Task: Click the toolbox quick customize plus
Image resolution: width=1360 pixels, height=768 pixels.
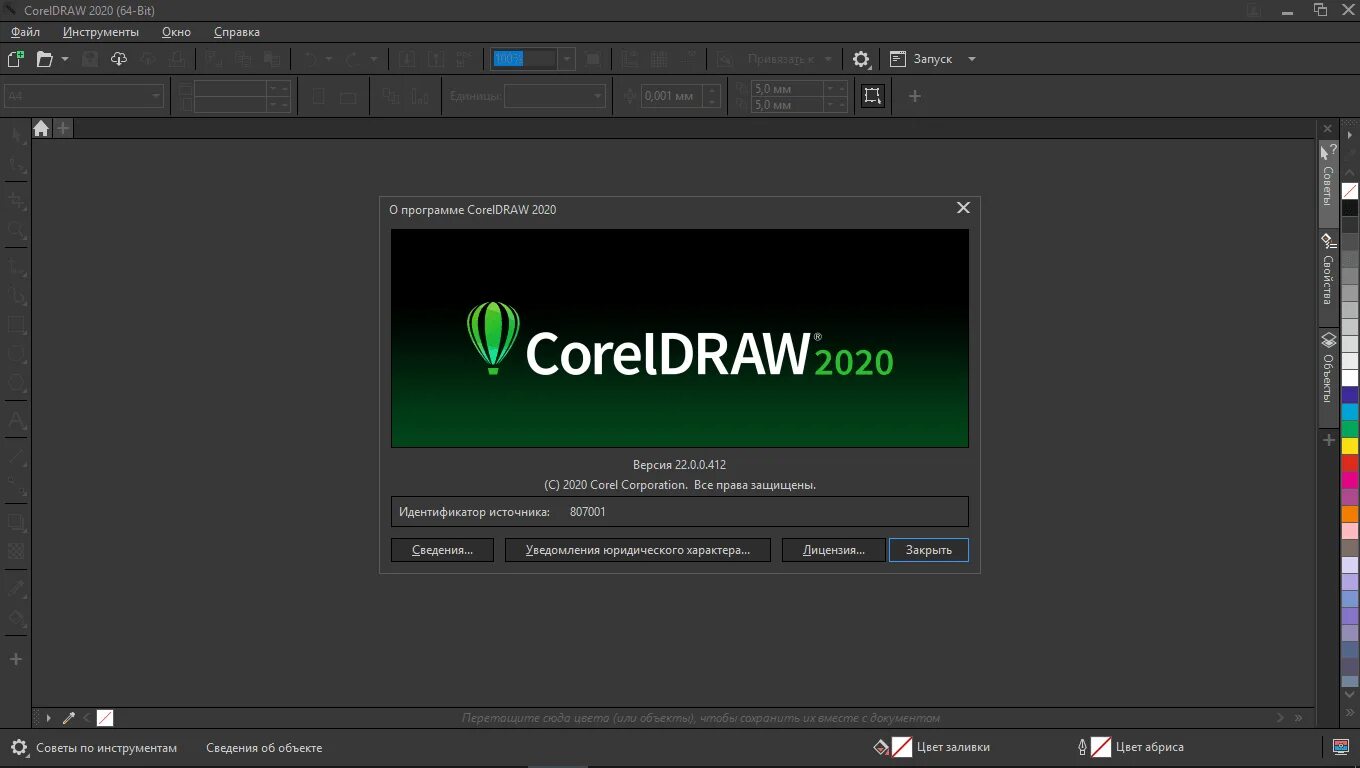Action: click(16, 660)
